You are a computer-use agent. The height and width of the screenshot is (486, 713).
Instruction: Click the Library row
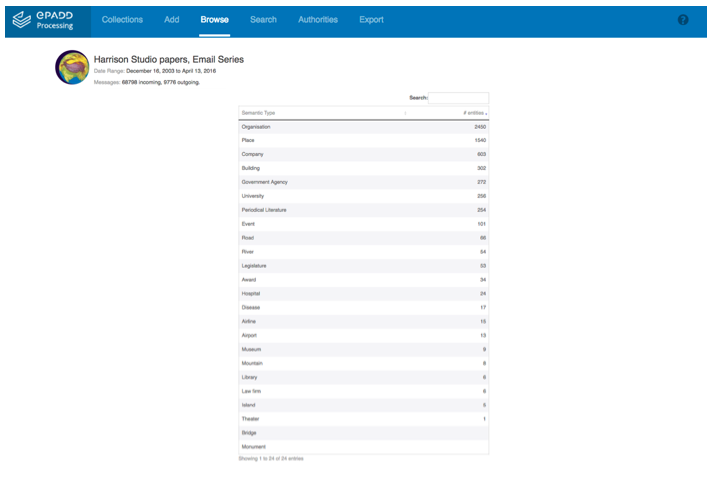[364, 377]
